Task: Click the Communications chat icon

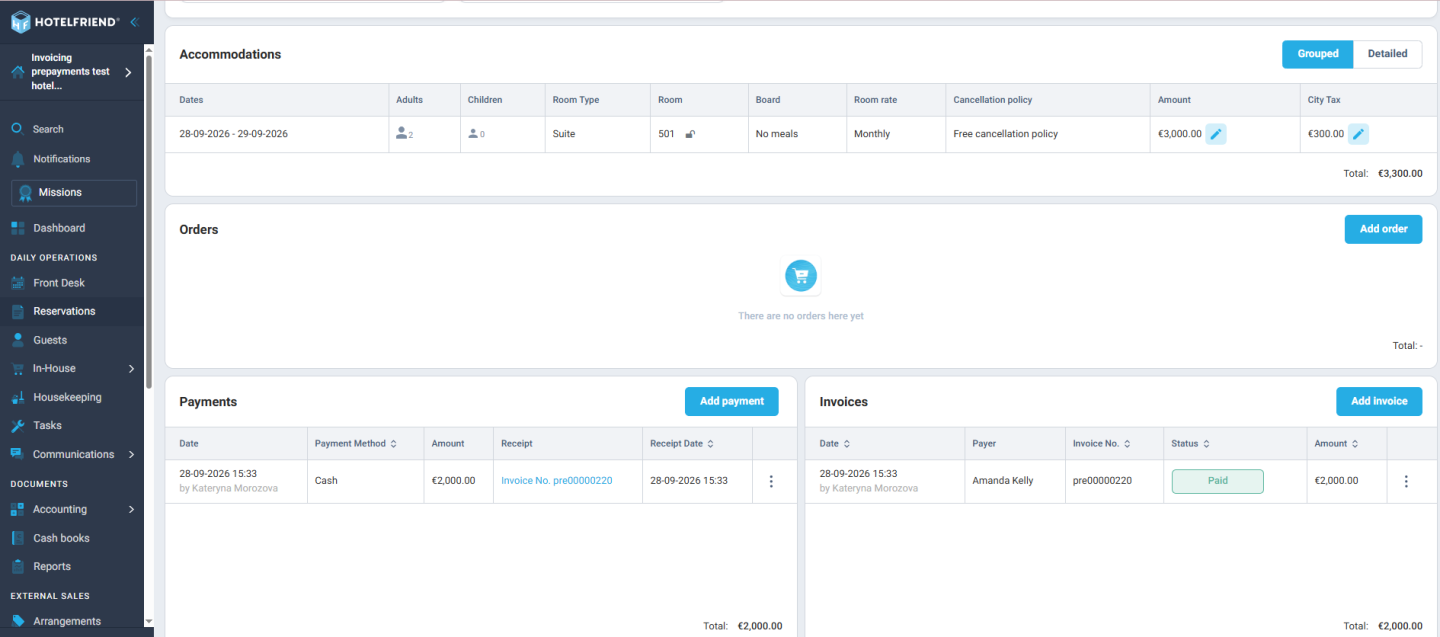Action: point(17,454)
